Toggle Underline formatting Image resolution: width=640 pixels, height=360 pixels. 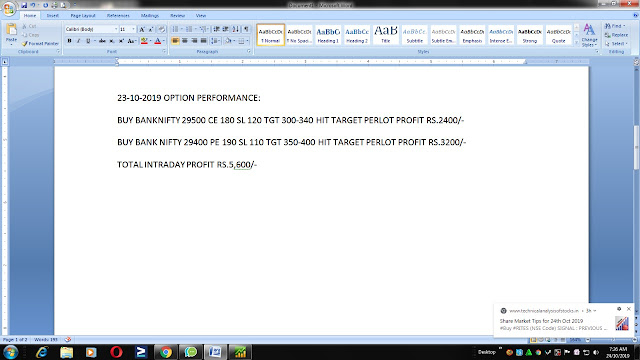point(88,41)
